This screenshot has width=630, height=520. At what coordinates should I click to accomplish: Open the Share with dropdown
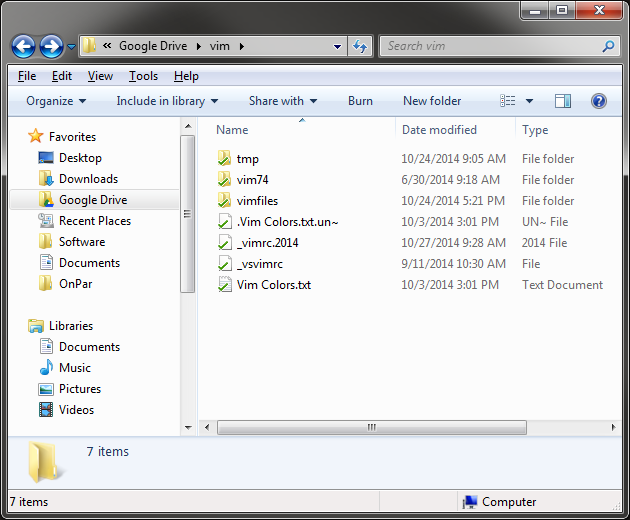point(283,101)
